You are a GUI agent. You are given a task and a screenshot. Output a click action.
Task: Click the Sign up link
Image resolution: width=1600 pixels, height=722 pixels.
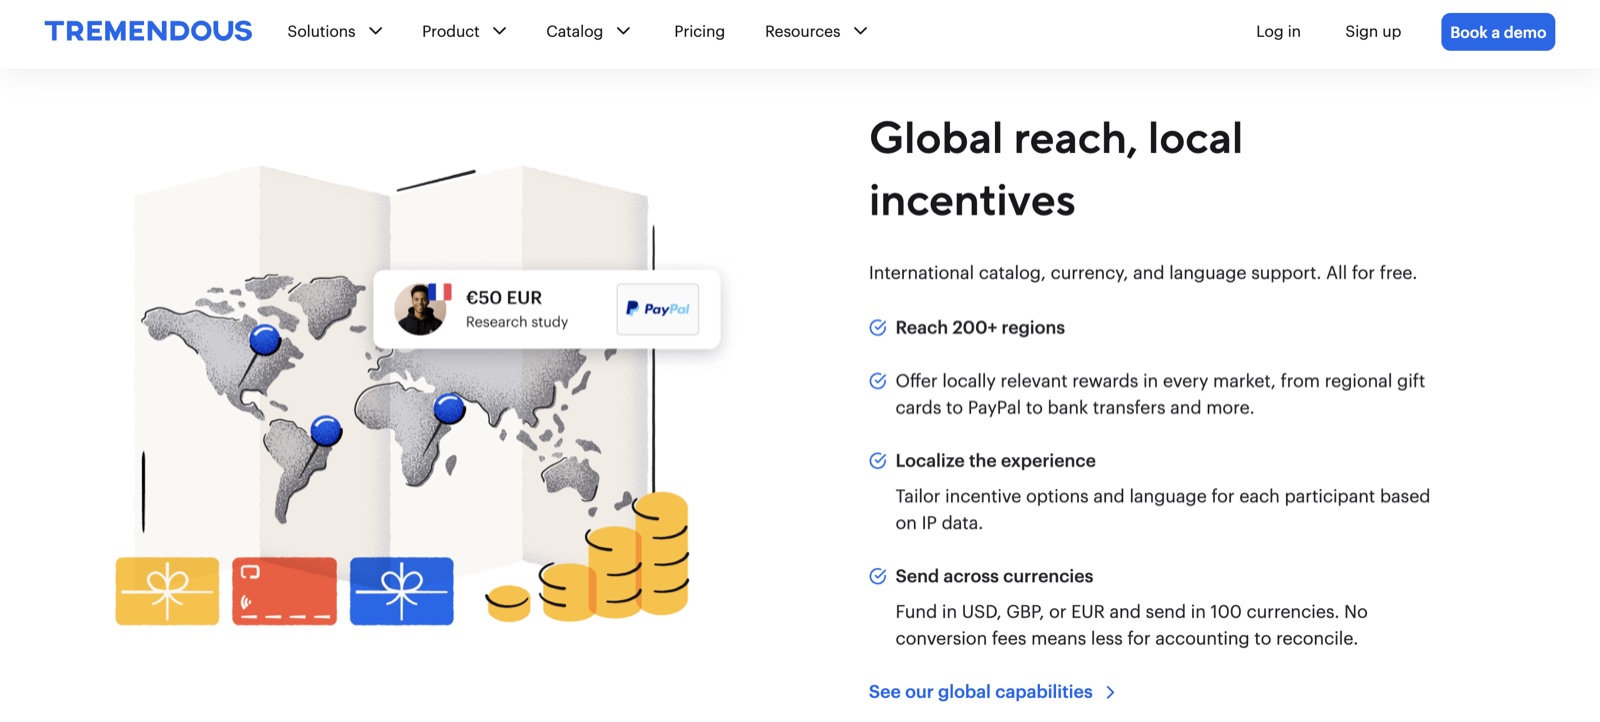click(x=1373, y=31)
